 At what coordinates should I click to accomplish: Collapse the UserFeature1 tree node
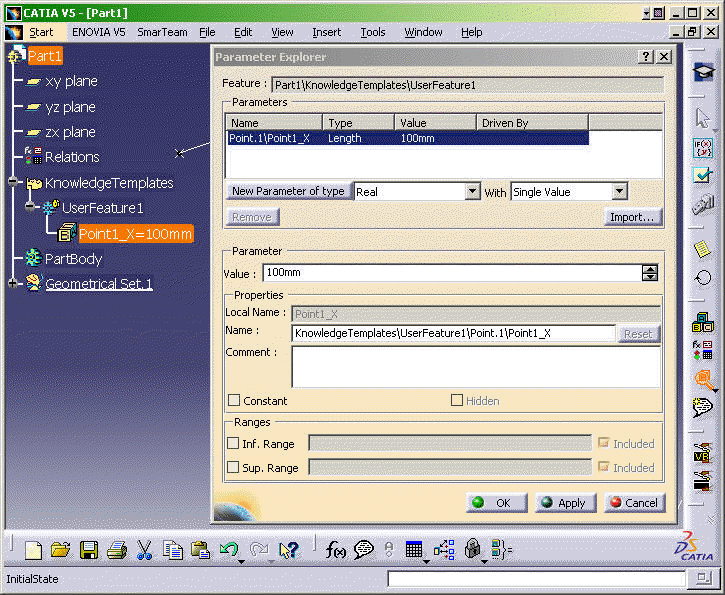[30, 207]
